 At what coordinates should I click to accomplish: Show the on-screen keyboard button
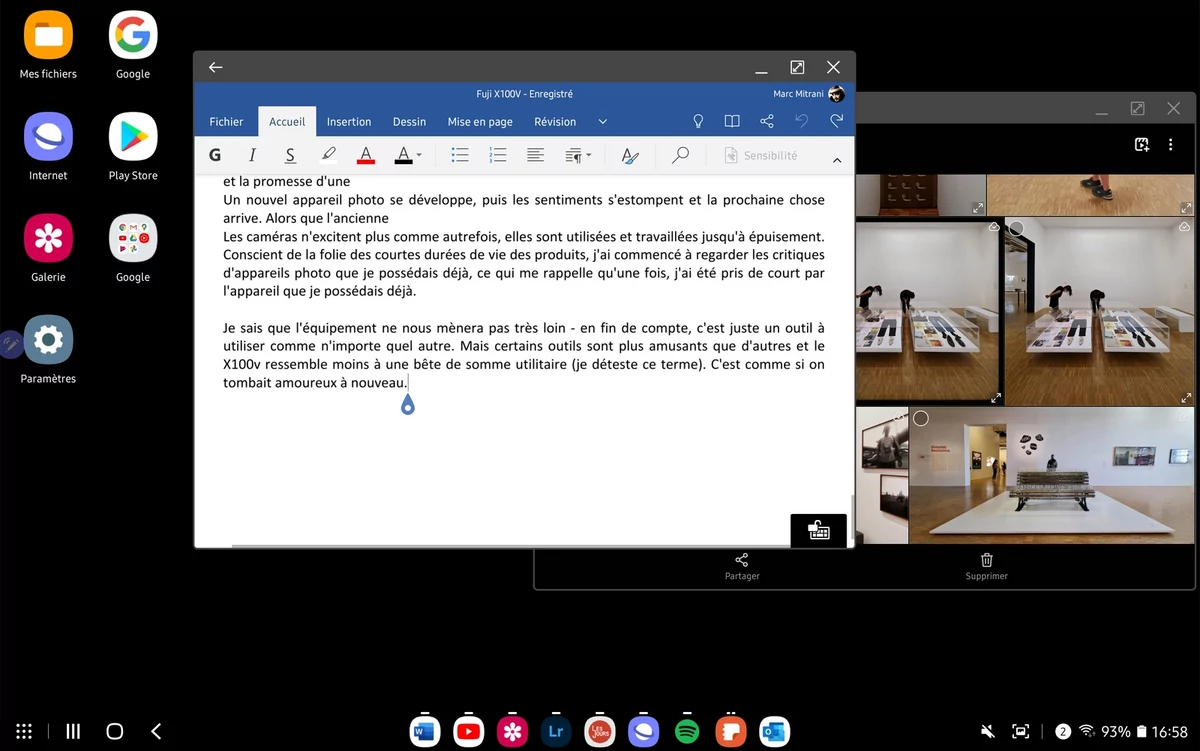point(819,530)
